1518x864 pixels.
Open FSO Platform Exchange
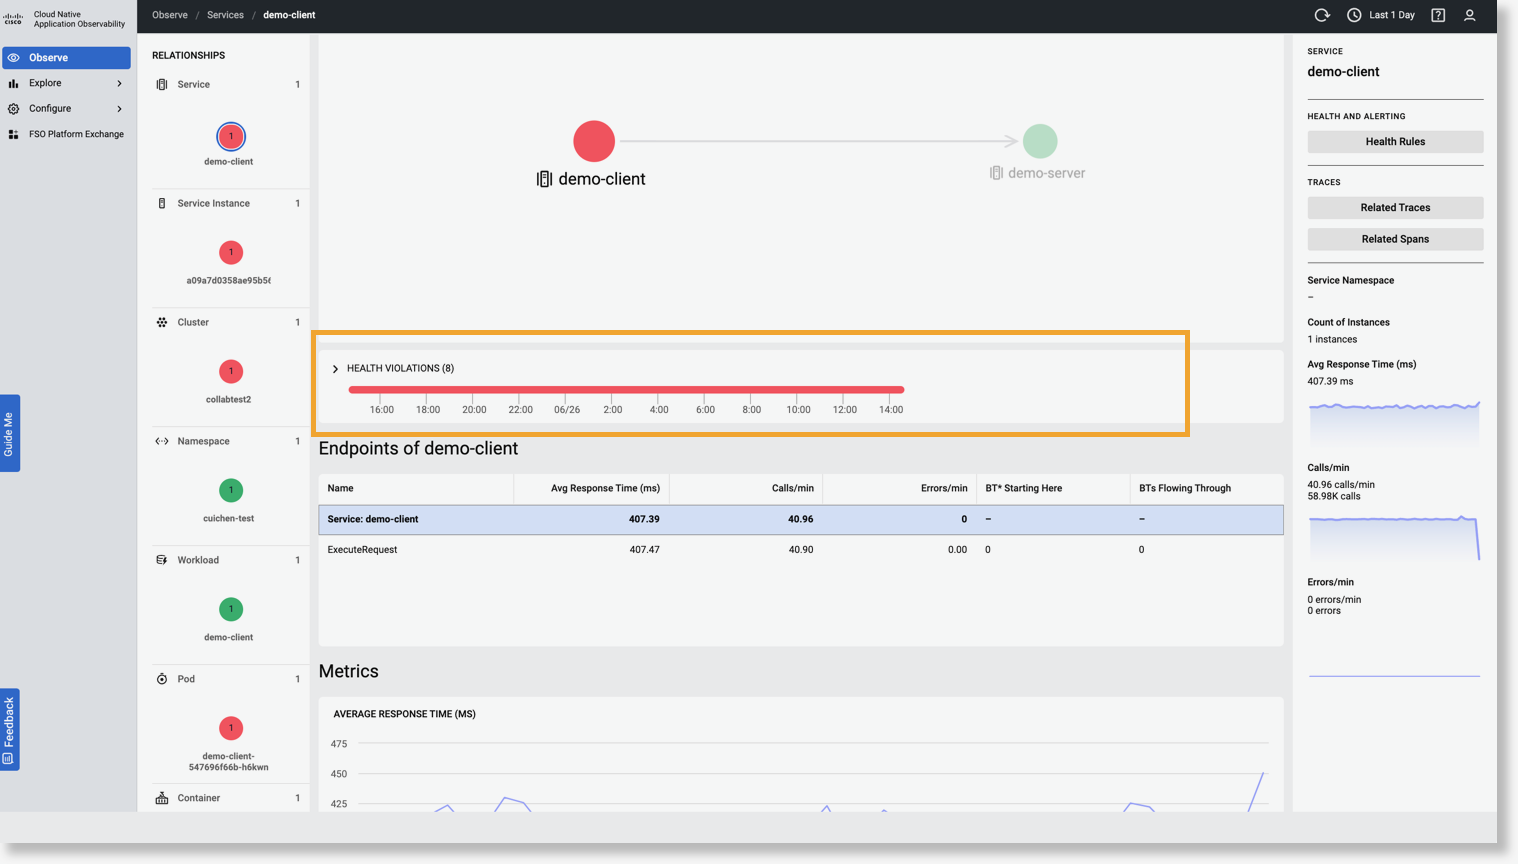pos(66,134)
